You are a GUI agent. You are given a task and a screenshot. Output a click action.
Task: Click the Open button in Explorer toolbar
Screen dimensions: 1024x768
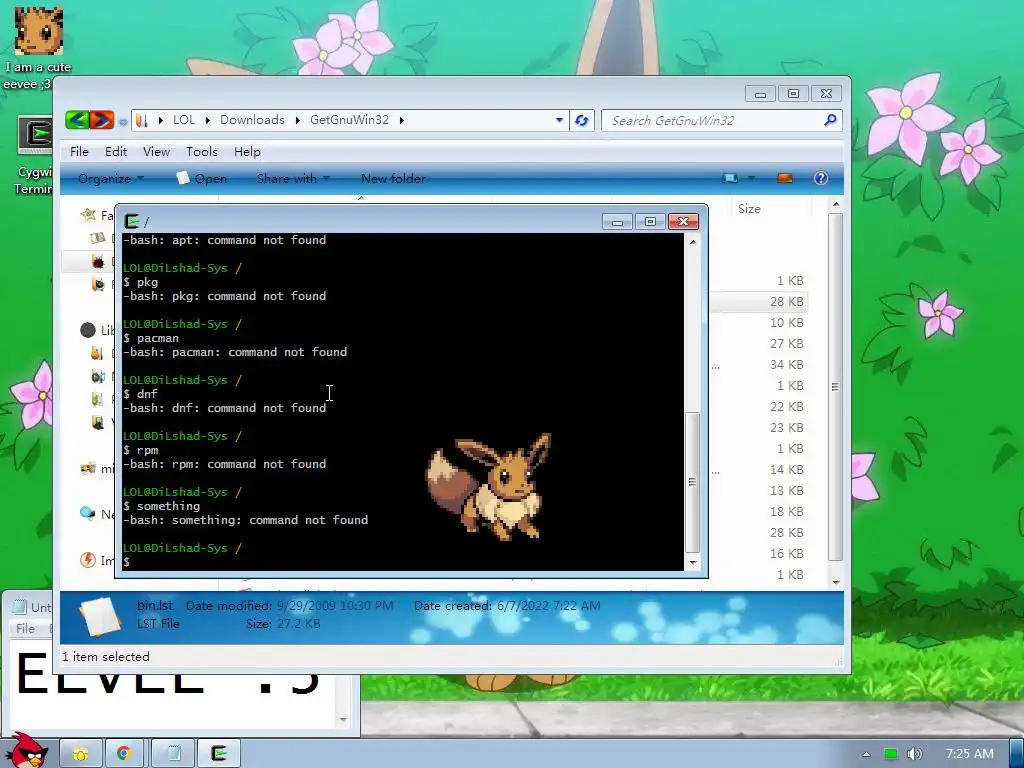click(202, 178)
